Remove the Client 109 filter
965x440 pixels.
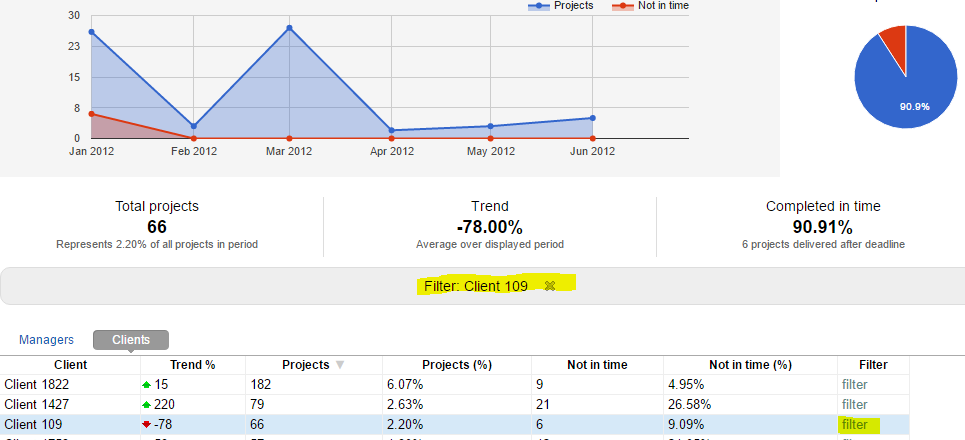(549, 286)
